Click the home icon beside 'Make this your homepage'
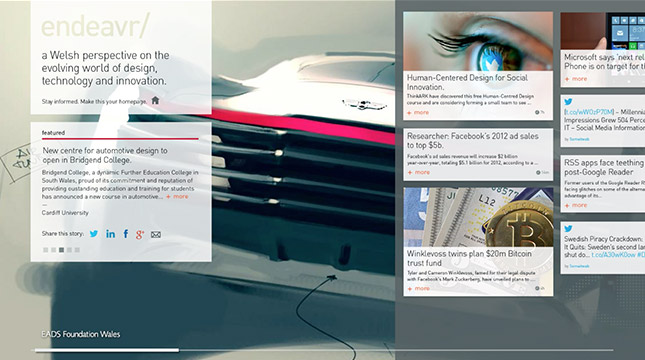 tap(155, 100)
